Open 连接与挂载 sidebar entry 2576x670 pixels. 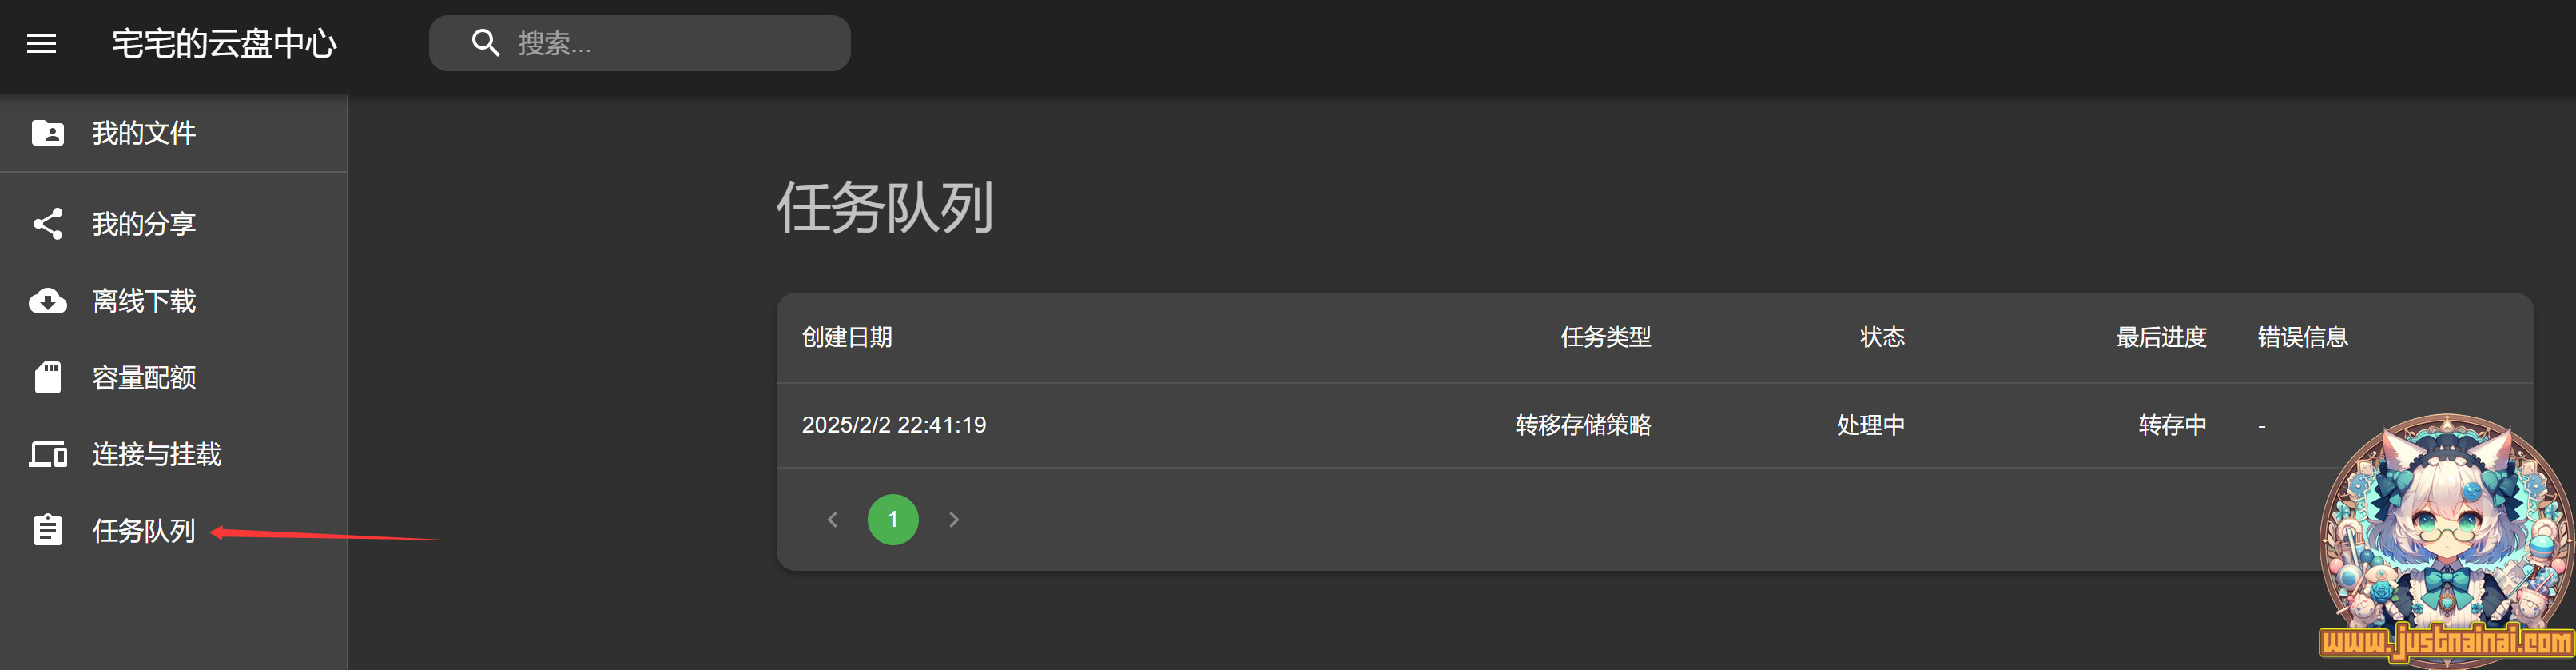174,455
